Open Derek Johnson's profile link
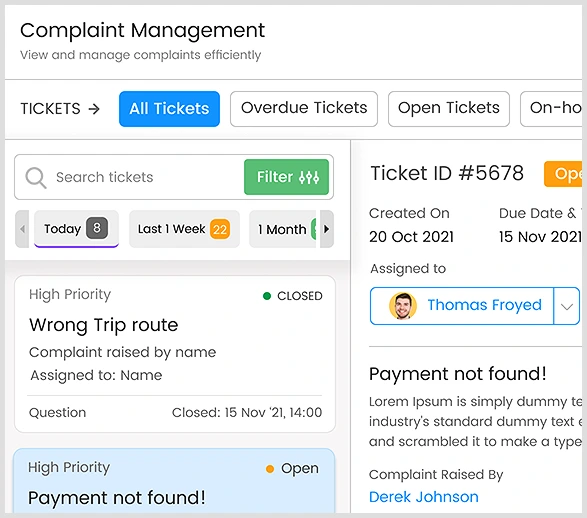587x518 pixels. point(424,497)
